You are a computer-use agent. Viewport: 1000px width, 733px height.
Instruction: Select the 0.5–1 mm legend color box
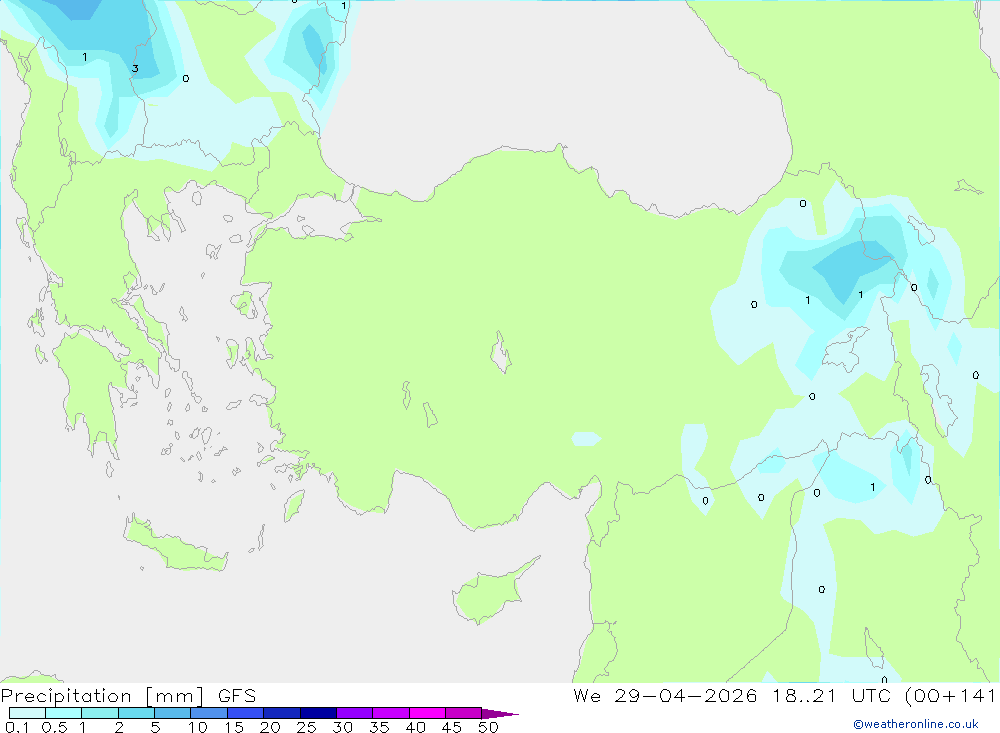pyautogui.click(x=64, y=713)
